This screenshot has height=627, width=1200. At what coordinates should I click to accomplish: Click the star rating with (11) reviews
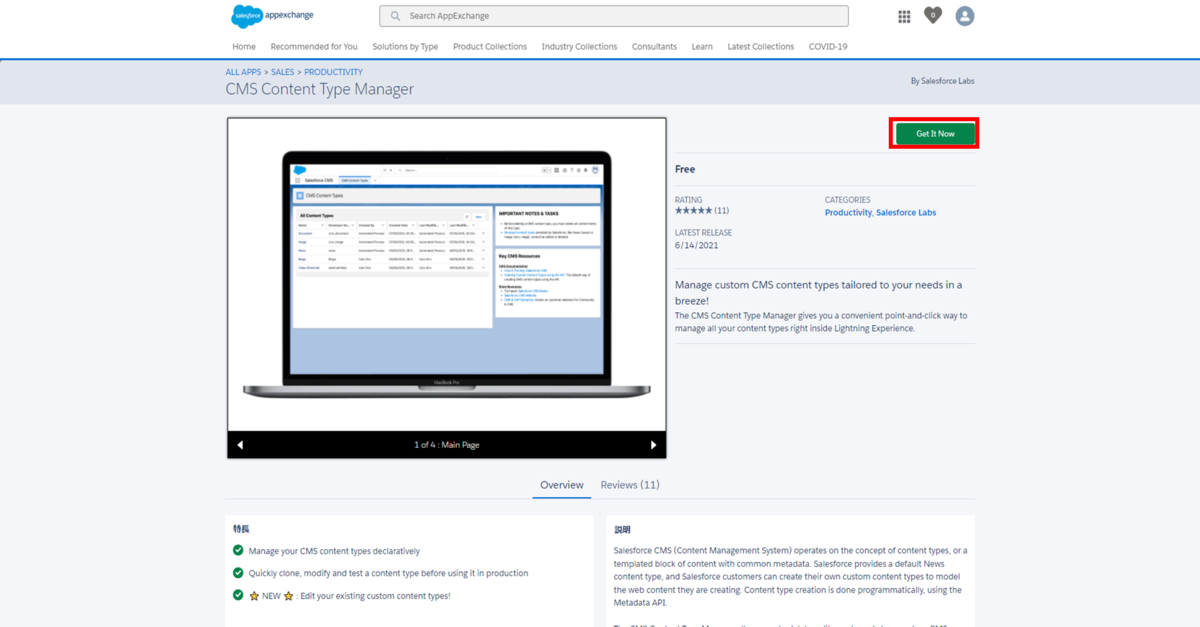tap(702, 211)
